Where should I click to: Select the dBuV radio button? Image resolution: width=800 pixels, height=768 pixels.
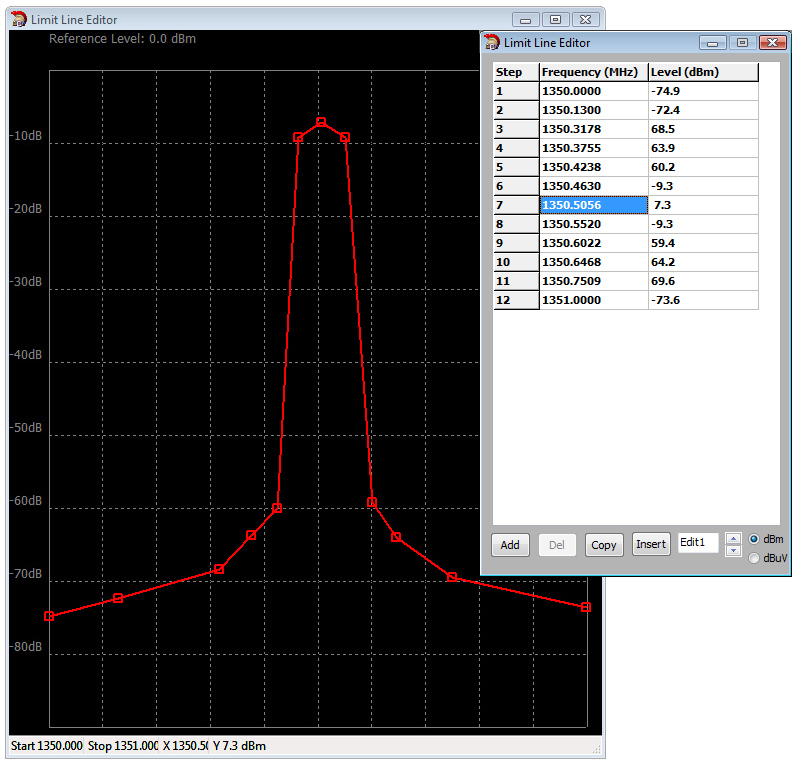coord(754,558)
